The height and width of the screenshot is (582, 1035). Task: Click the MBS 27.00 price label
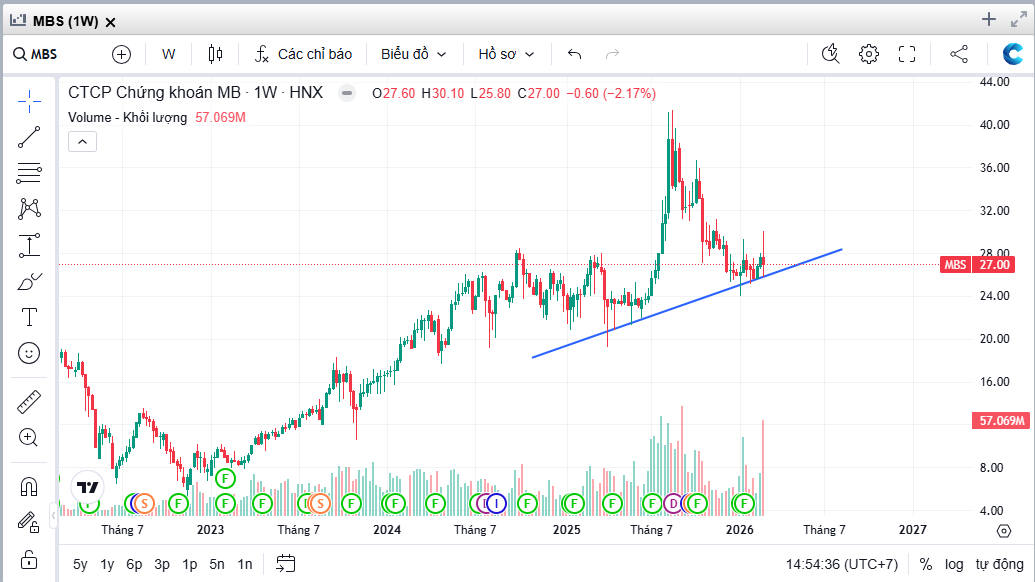(x=976, y=265)
